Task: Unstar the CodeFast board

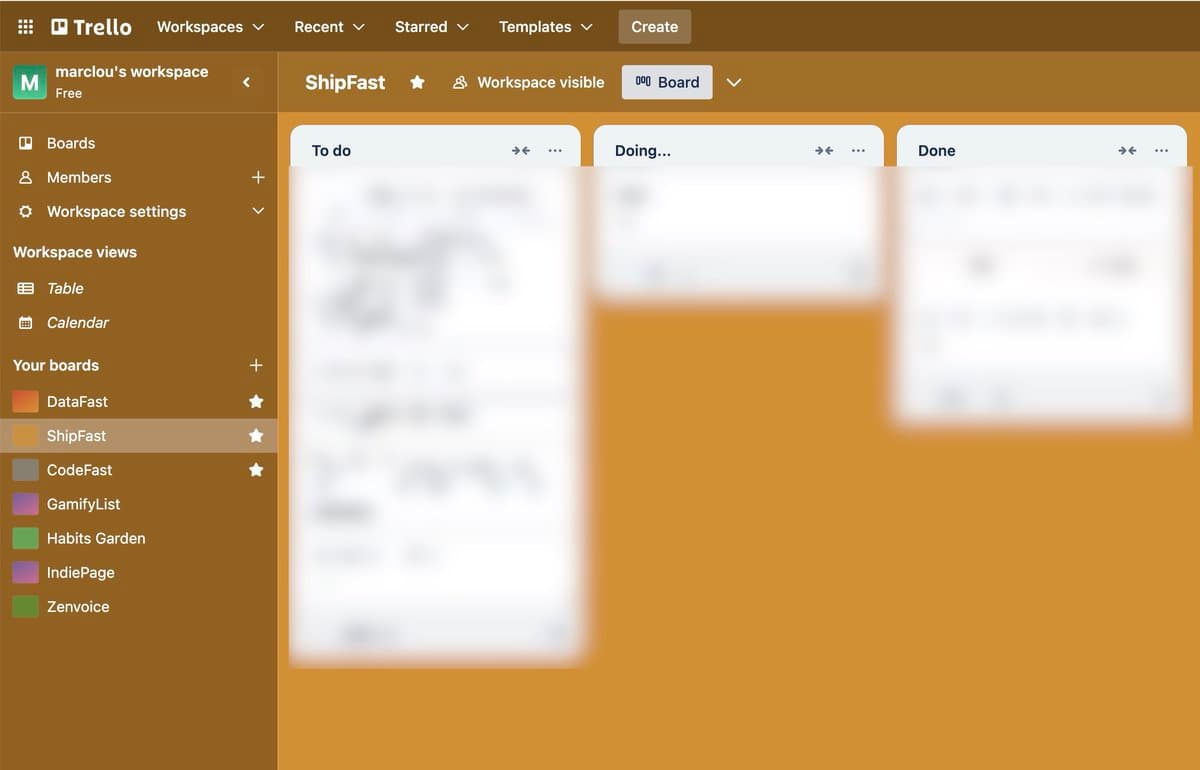Action: pyautogui.click(x=256, y=469)
